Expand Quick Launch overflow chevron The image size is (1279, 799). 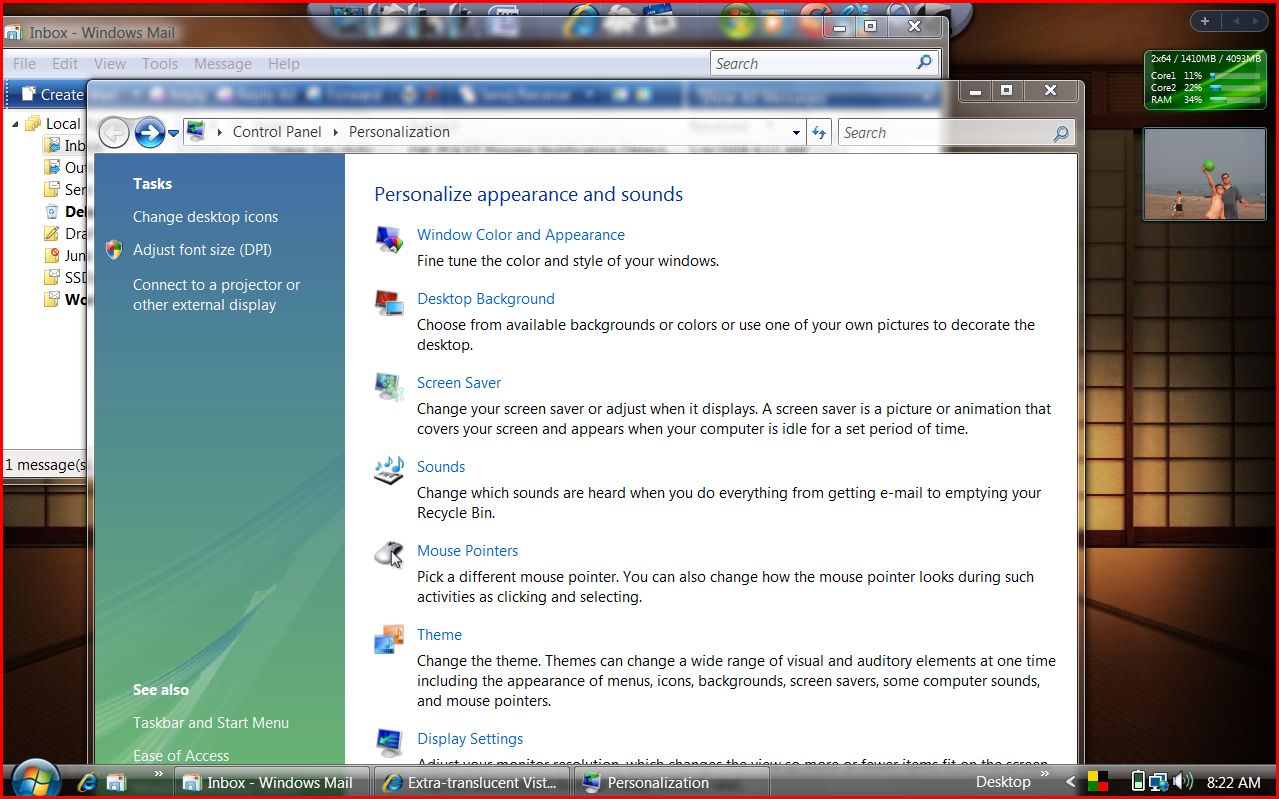tap(156, 773)
